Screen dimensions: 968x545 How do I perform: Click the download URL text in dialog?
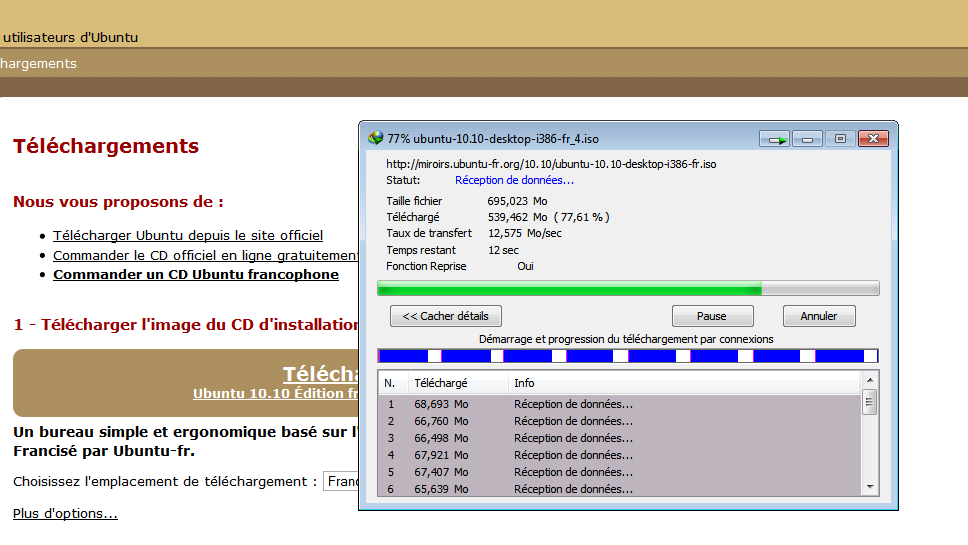tap(551, 164)
